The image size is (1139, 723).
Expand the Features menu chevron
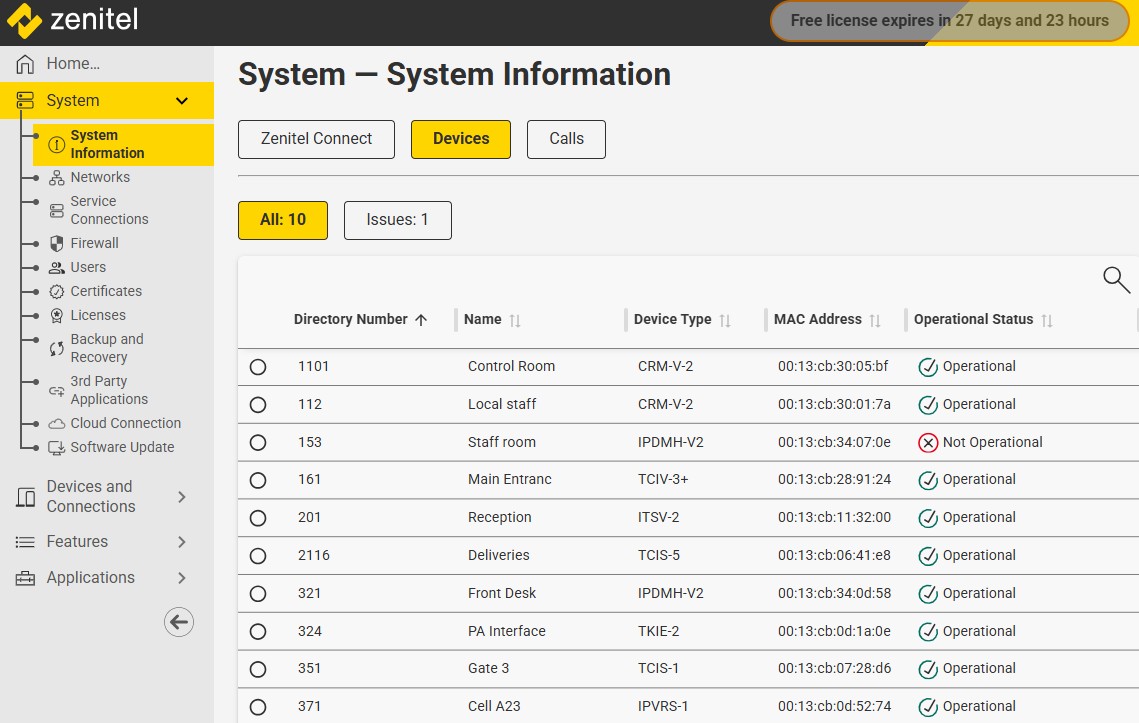pyautogui.click(x=182, y=542)
